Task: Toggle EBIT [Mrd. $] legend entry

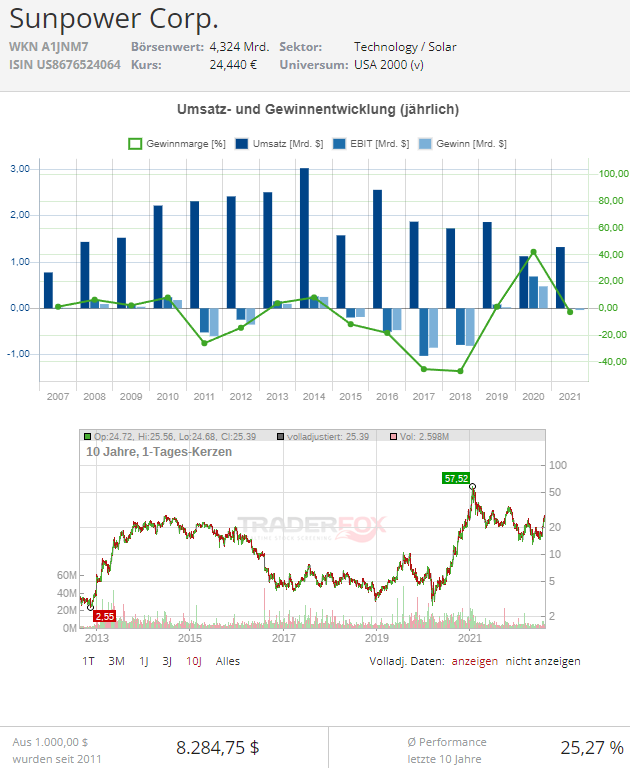Action: (x=371, y=144)
